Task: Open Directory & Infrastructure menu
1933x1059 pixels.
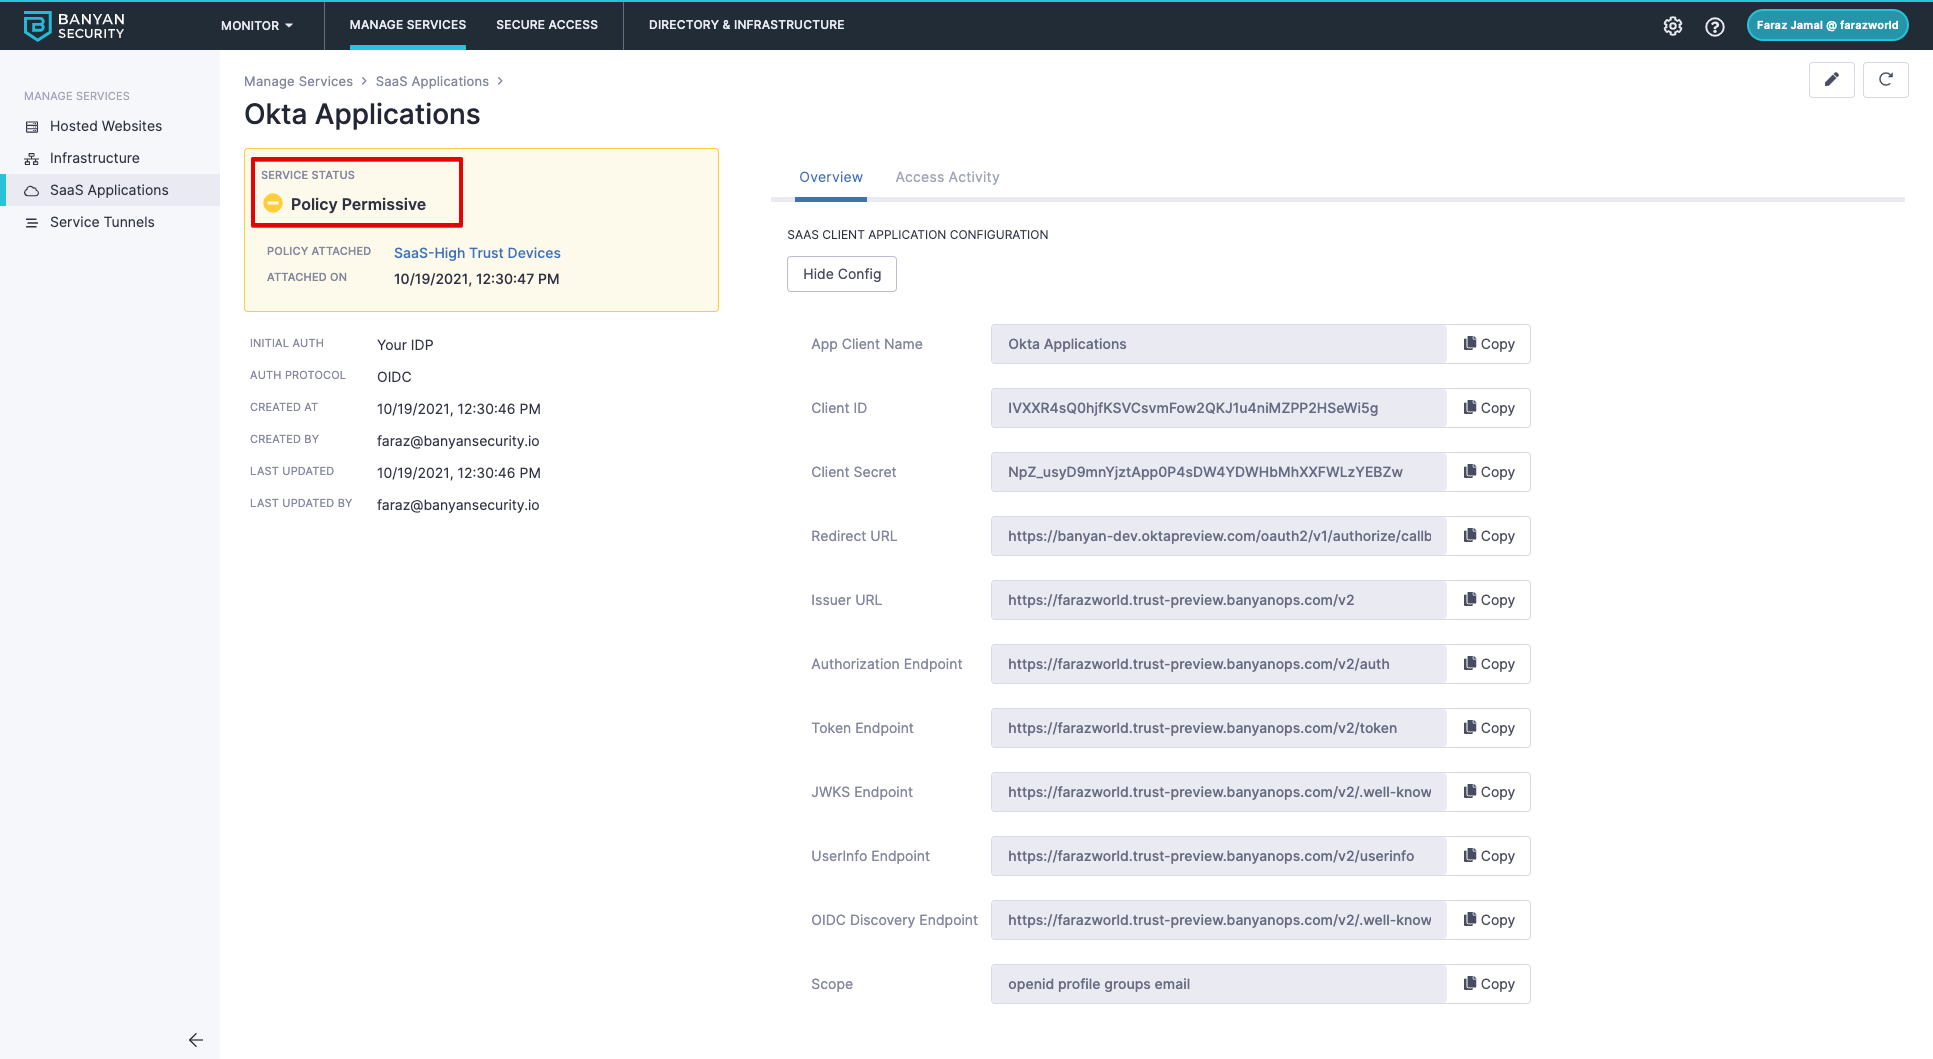Action: click(746, 25)
